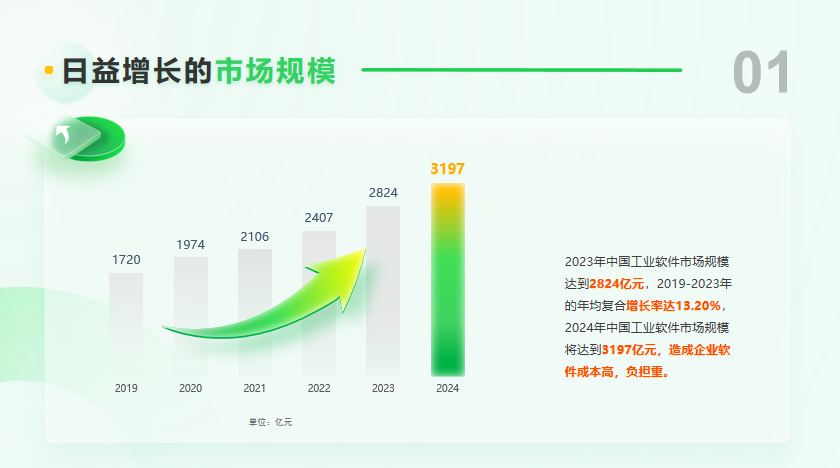Select the gray 2019 bar
The image size is (840, 468).
[126, 322]
